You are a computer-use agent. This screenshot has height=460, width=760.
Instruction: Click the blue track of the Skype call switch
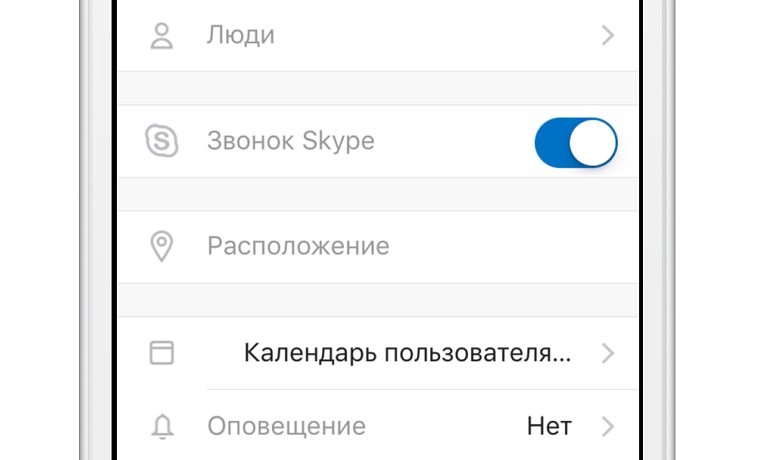click(553, 142)
